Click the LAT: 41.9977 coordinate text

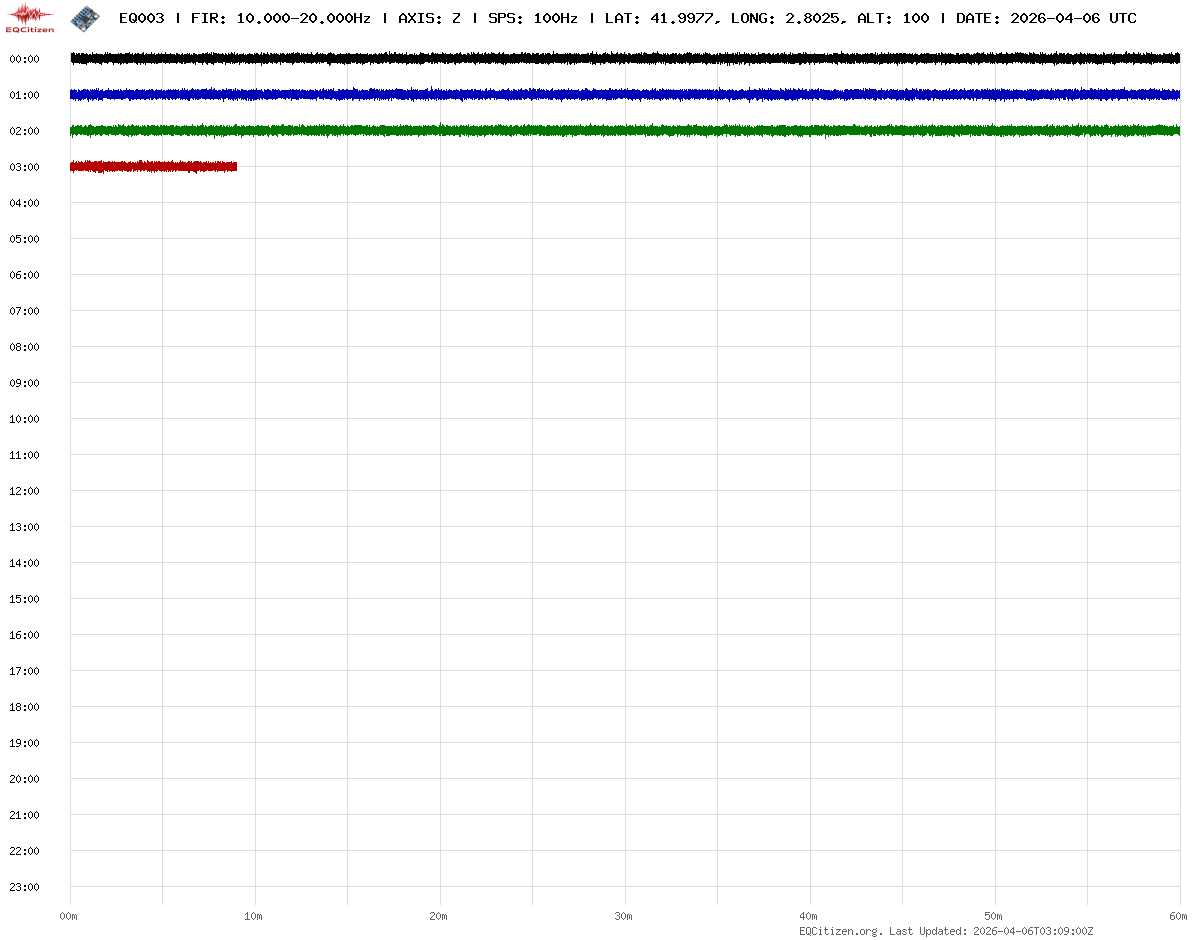660,18
